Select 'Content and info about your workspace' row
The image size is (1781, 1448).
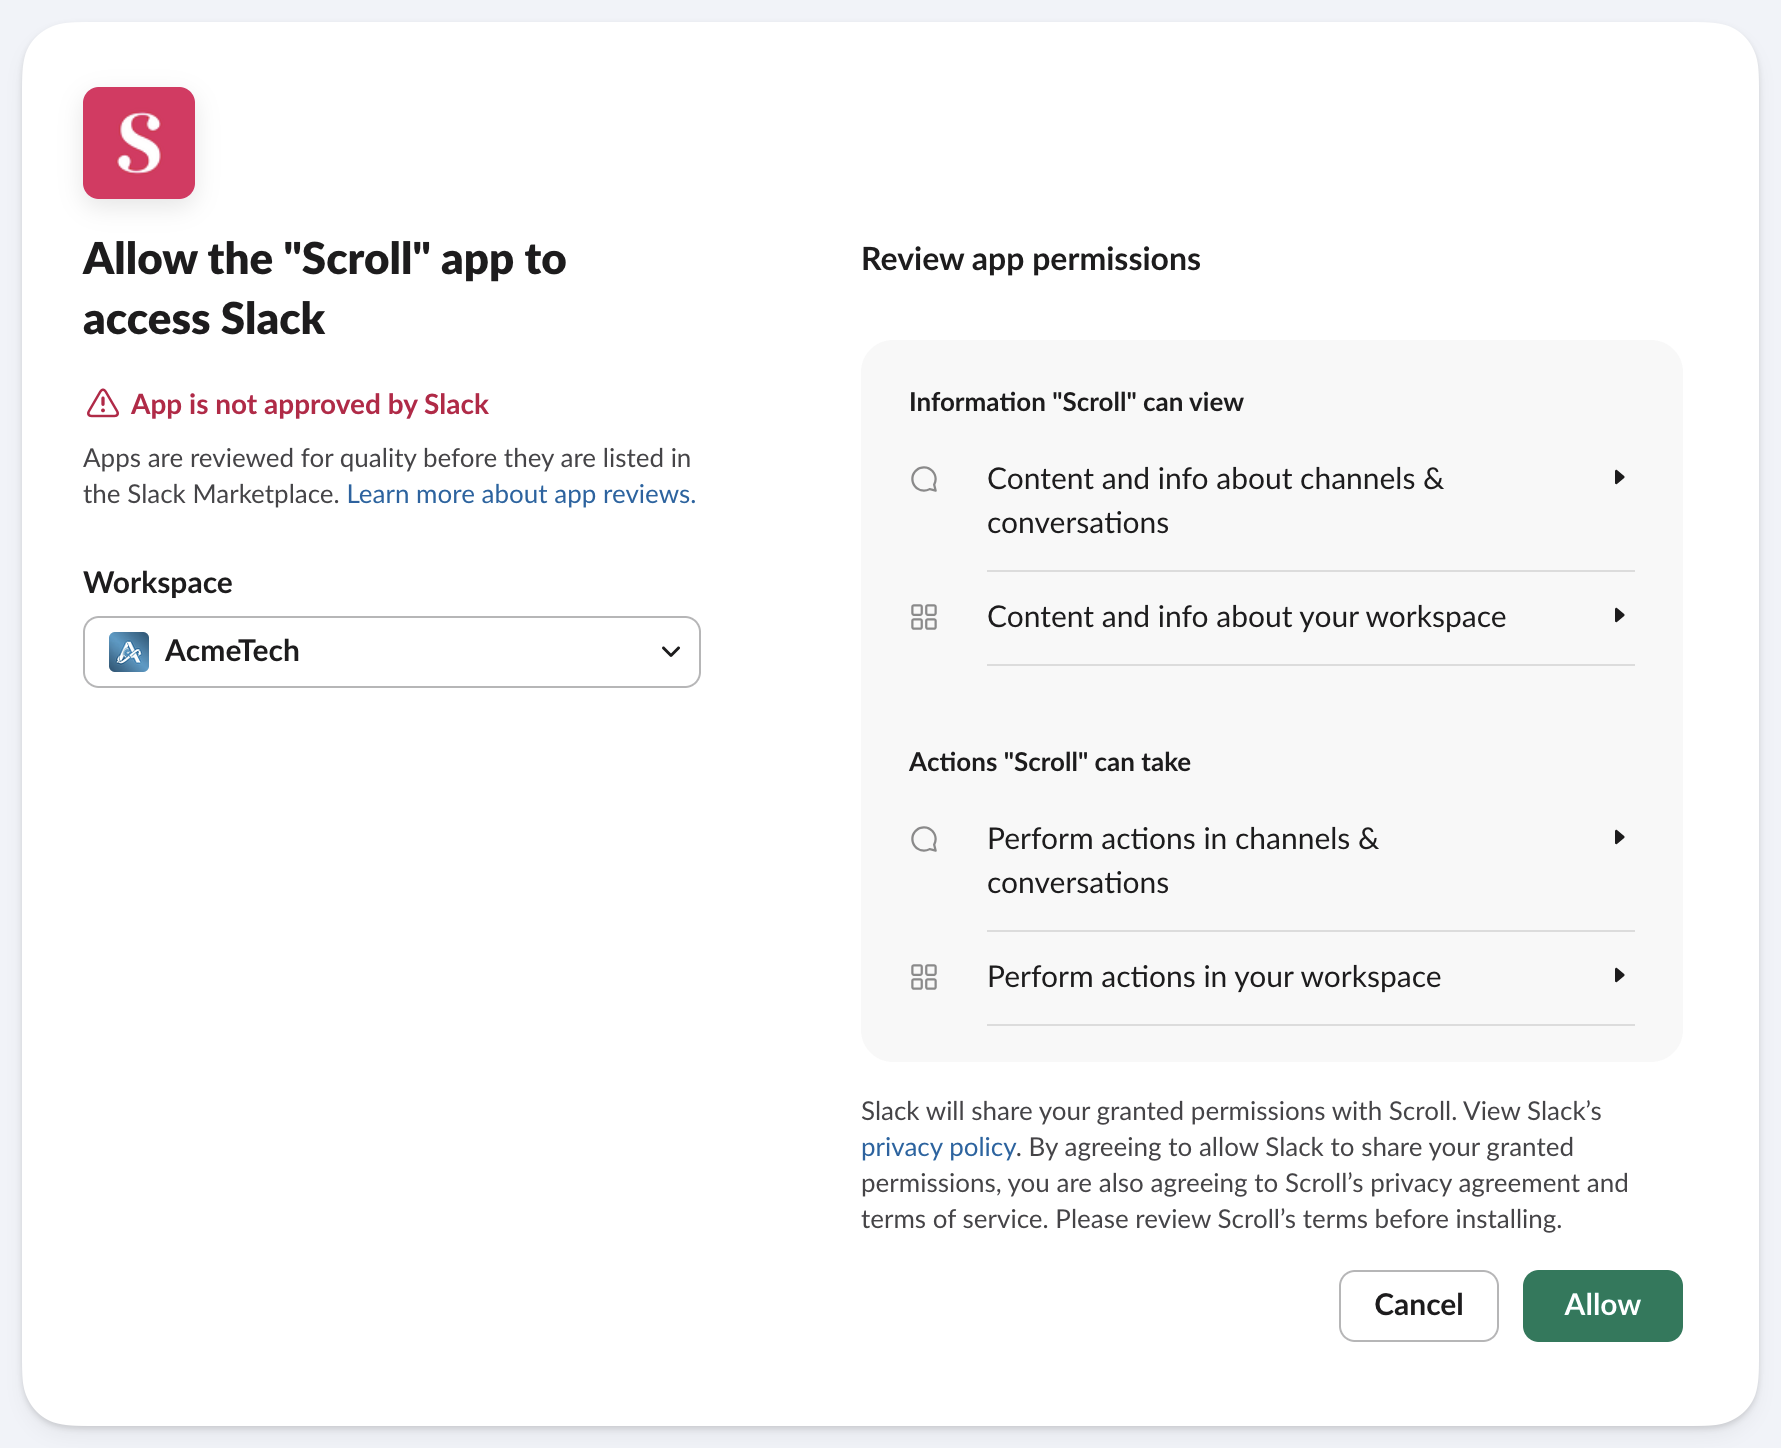[x=1246, y=617]
